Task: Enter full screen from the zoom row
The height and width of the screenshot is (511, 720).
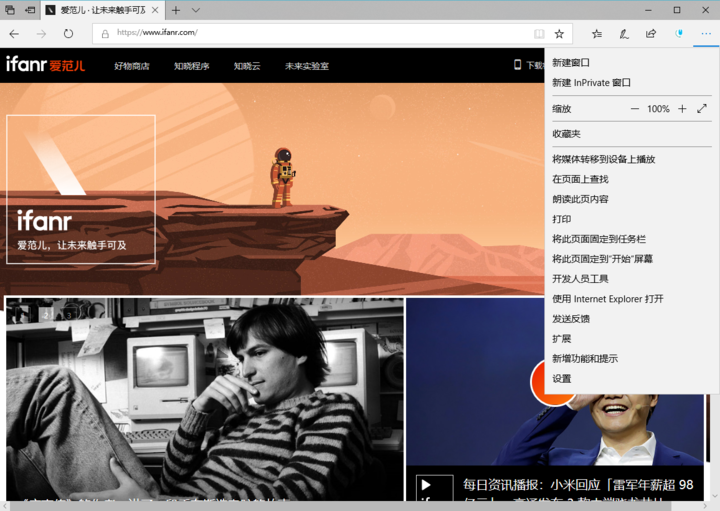Action: pos(702,108)
